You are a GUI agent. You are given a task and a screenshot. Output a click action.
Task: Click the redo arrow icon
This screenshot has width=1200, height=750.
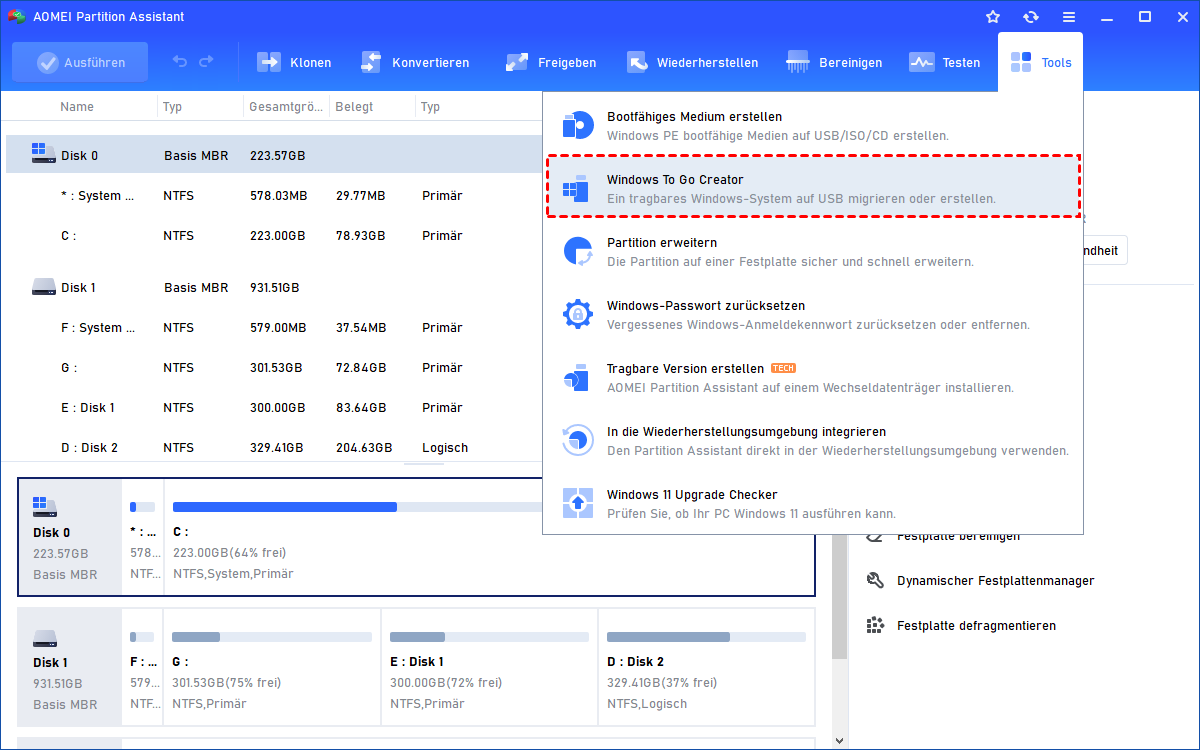click(x=206, y=62)
